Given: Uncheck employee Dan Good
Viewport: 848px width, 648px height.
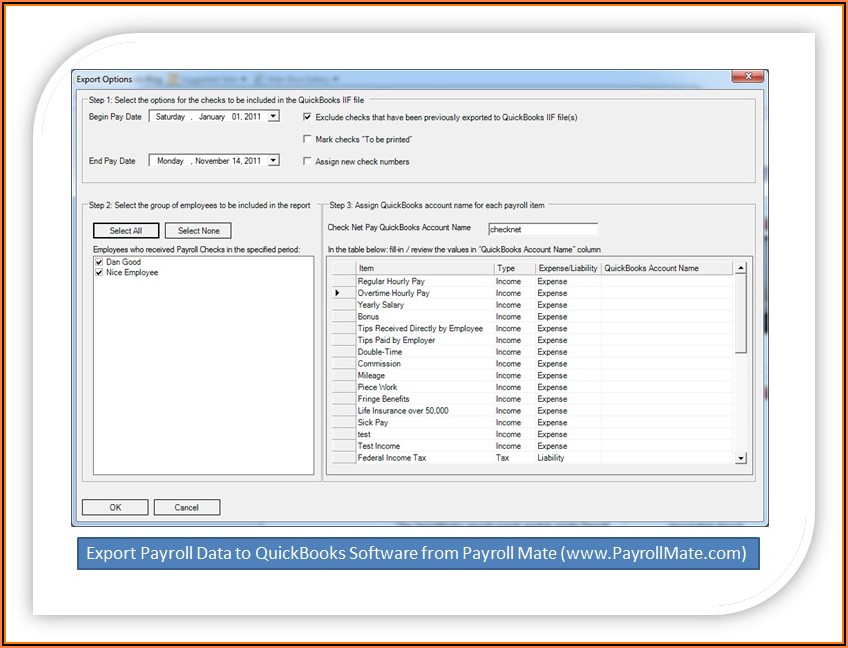Looking at the screenshot, I should point(99,262).
